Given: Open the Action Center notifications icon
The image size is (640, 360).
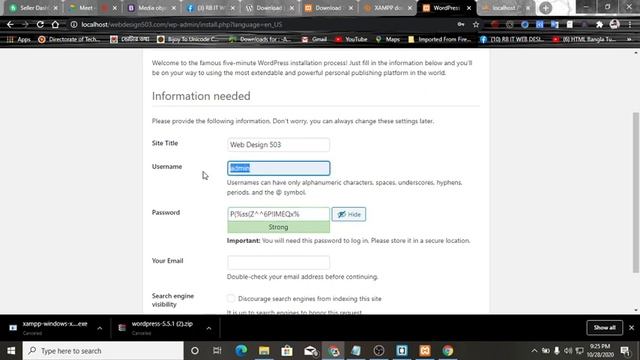Looking at the screenshot, I should point(625,351).
